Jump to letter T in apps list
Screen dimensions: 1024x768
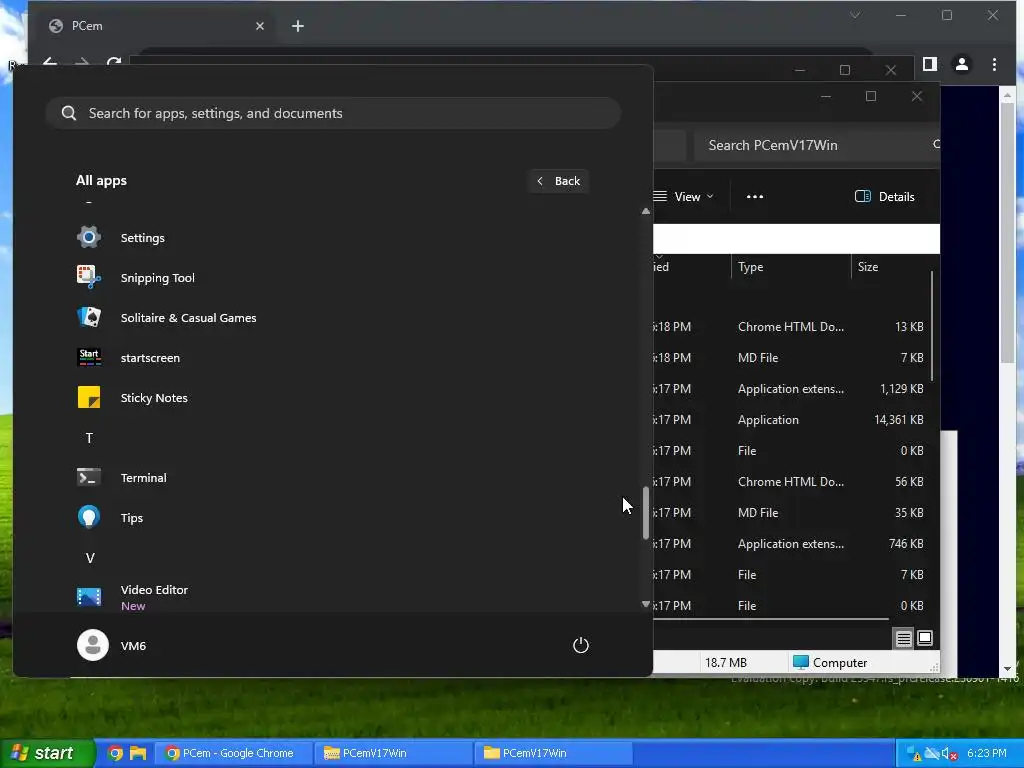(x=89, y=438)
